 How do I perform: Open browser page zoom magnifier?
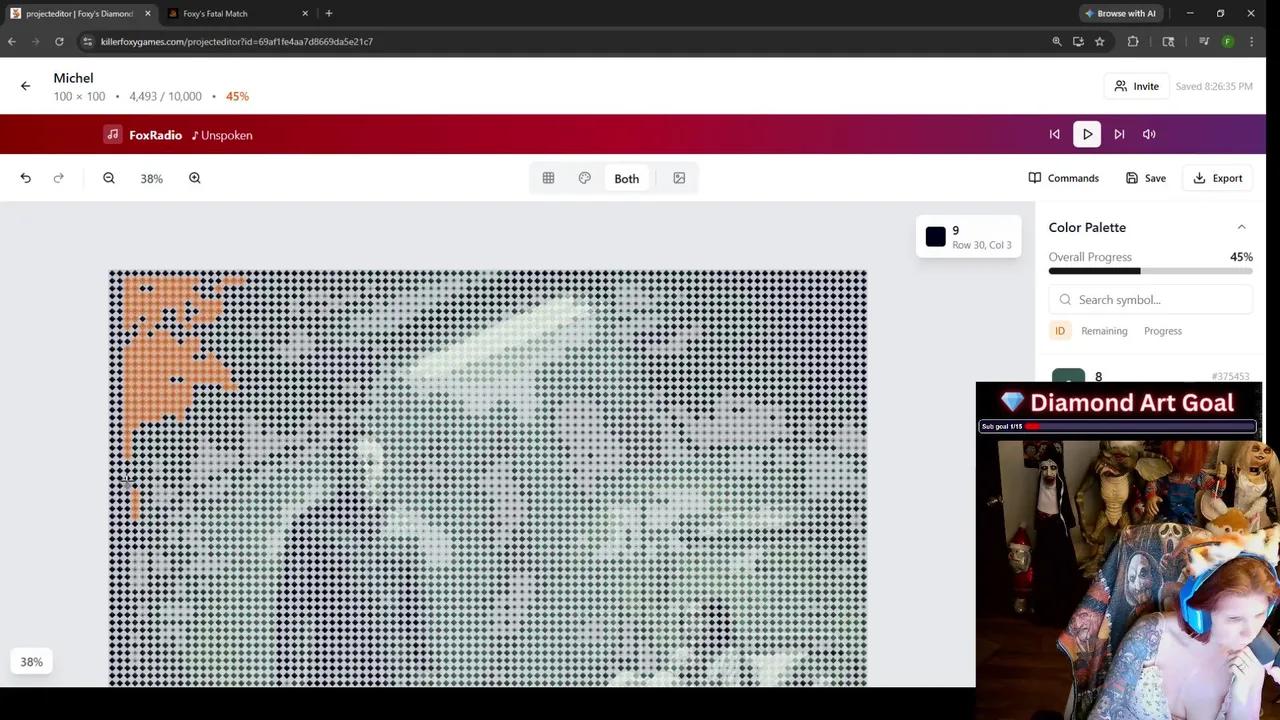[x=1057, y=41]
